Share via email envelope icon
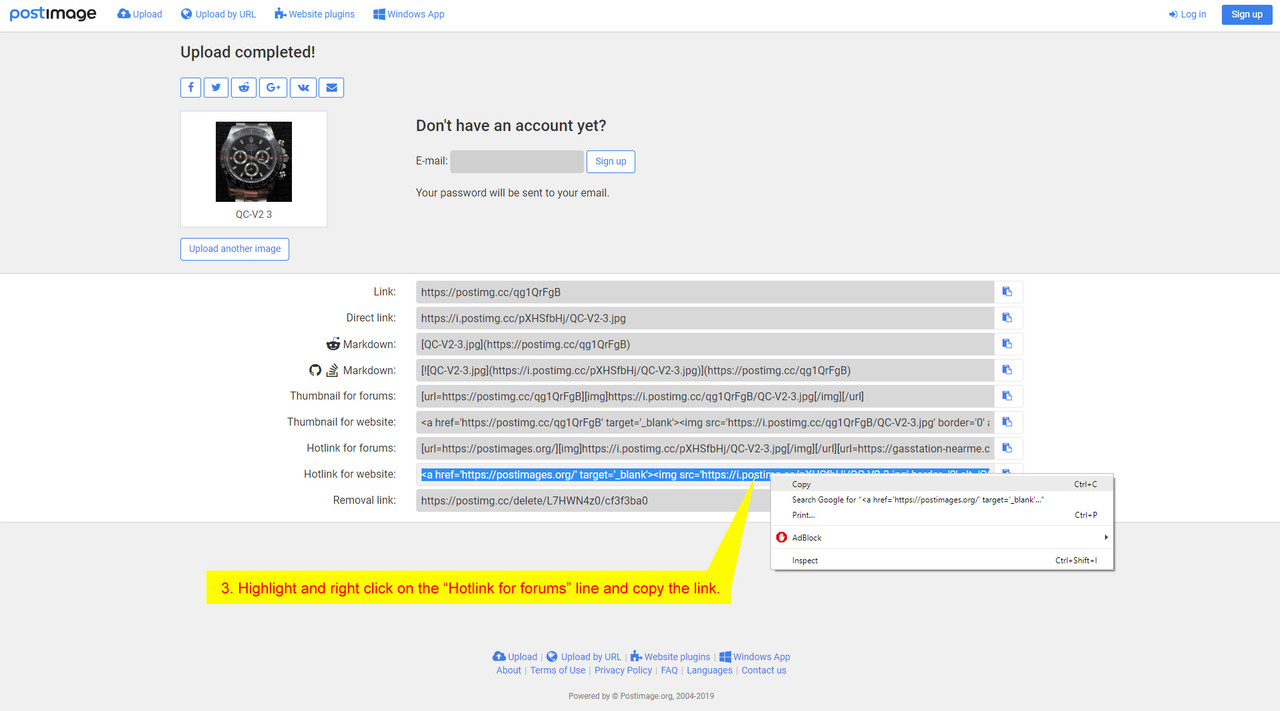1280x711 pixels. [x=332, y=87]
